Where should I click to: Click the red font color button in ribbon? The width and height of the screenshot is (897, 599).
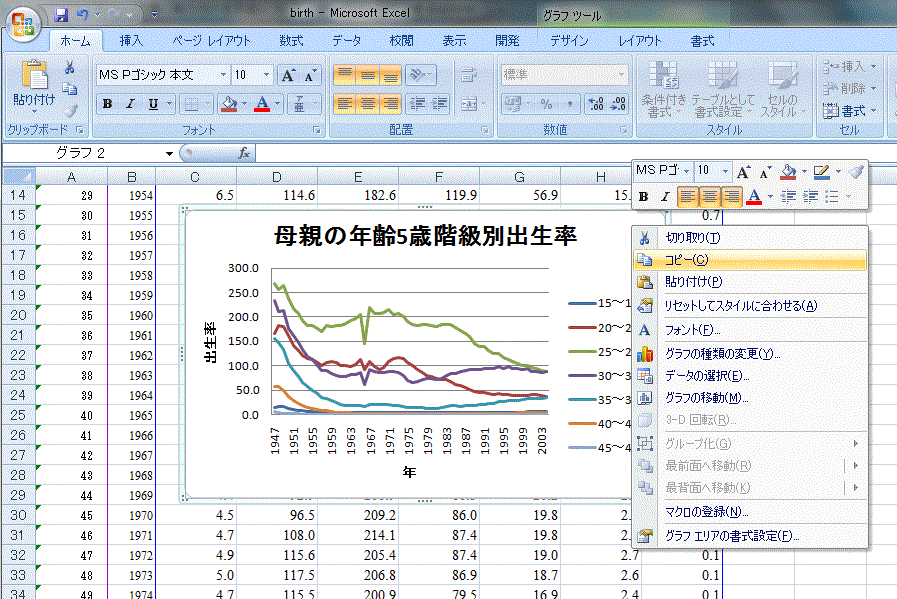click(262, 104)
